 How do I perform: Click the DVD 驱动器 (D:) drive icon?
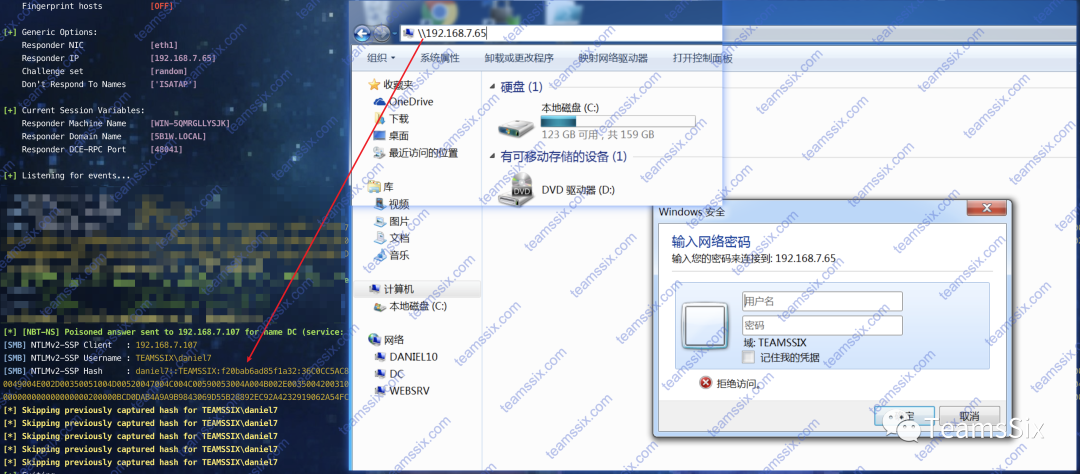pos(515,189)
